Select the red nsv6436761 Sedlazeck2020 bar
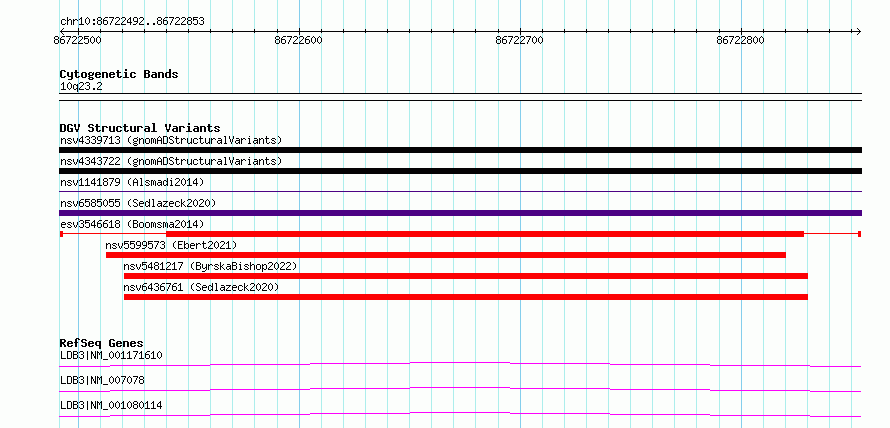This screenshot has height=428, width=890. (x=465, y=297)
